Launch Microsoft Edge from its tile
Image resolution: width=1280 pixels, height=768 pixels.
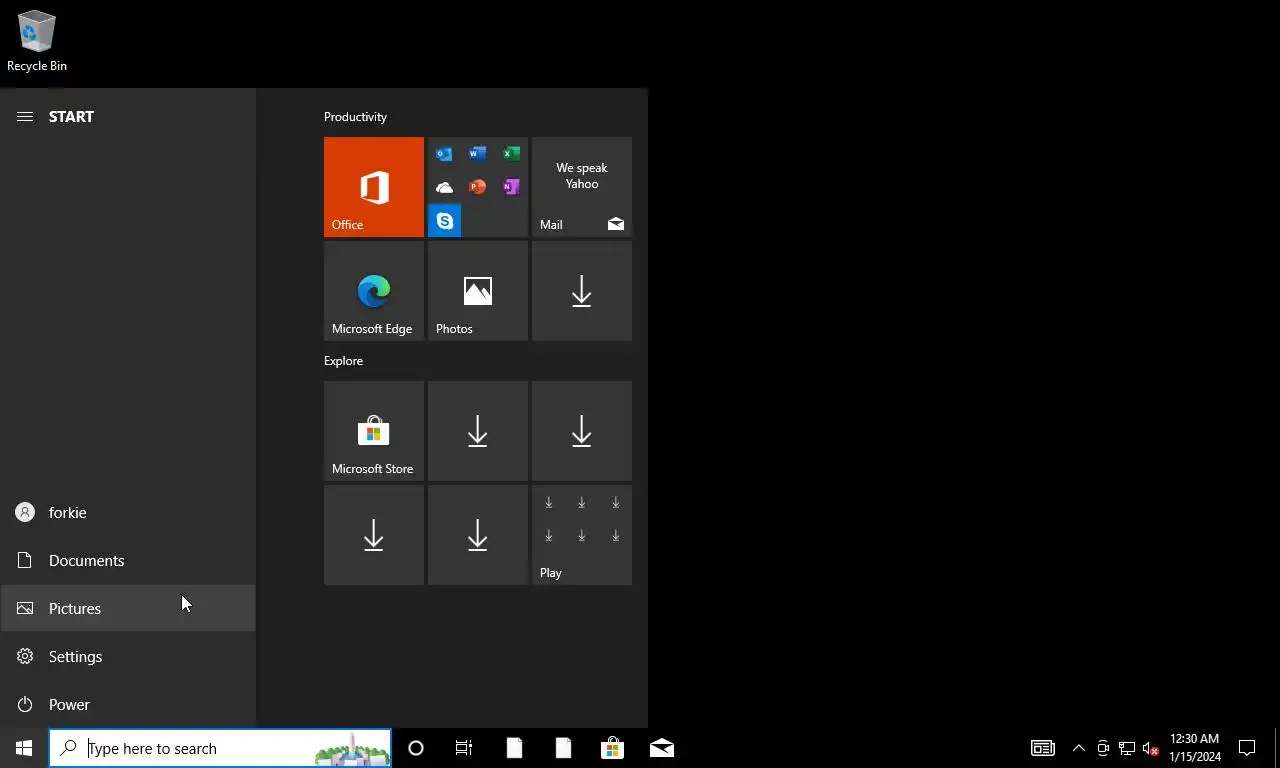coord(374,291)
